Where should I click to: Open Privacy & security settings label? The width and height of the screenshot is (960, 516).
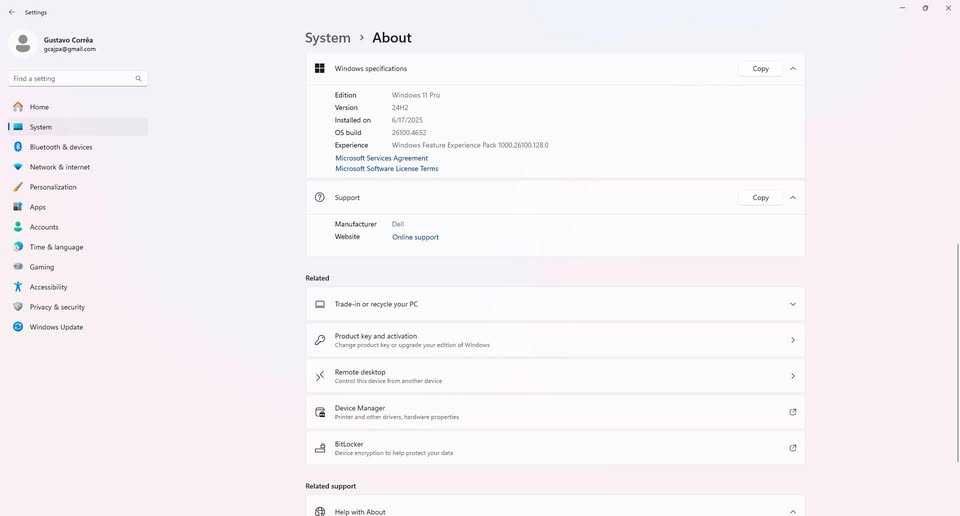pyautogui.click(x=57, y=307)
